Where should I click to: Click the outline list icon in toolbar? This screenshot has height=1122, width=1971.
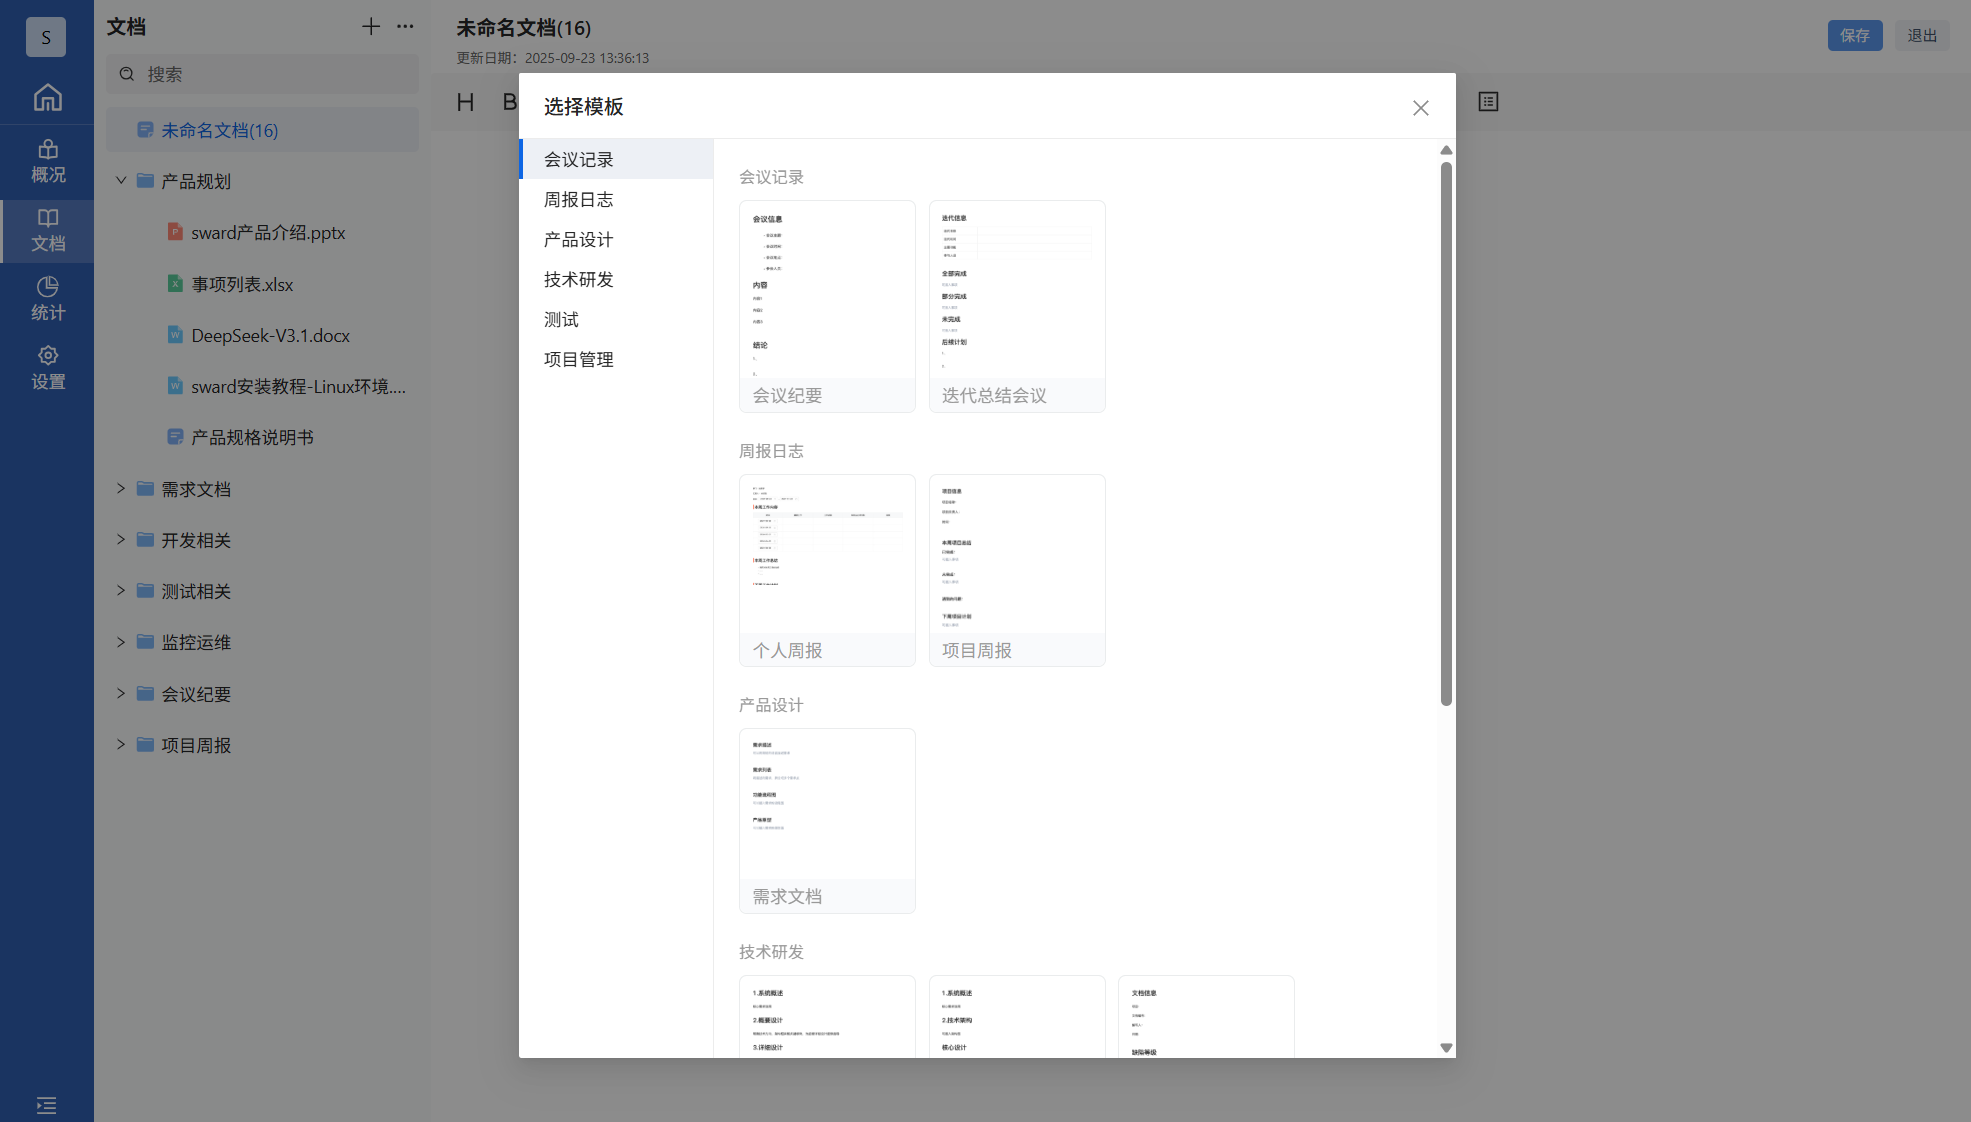[x=1488, y=101]
